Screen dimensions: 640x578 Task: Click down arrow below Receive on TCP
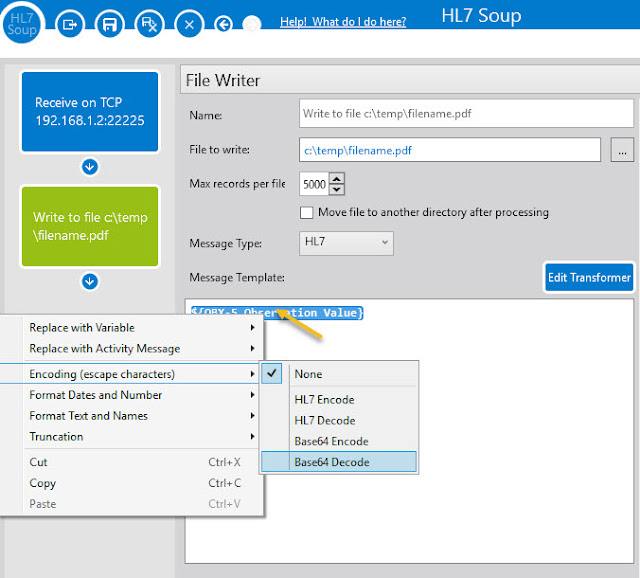(89, 166)
